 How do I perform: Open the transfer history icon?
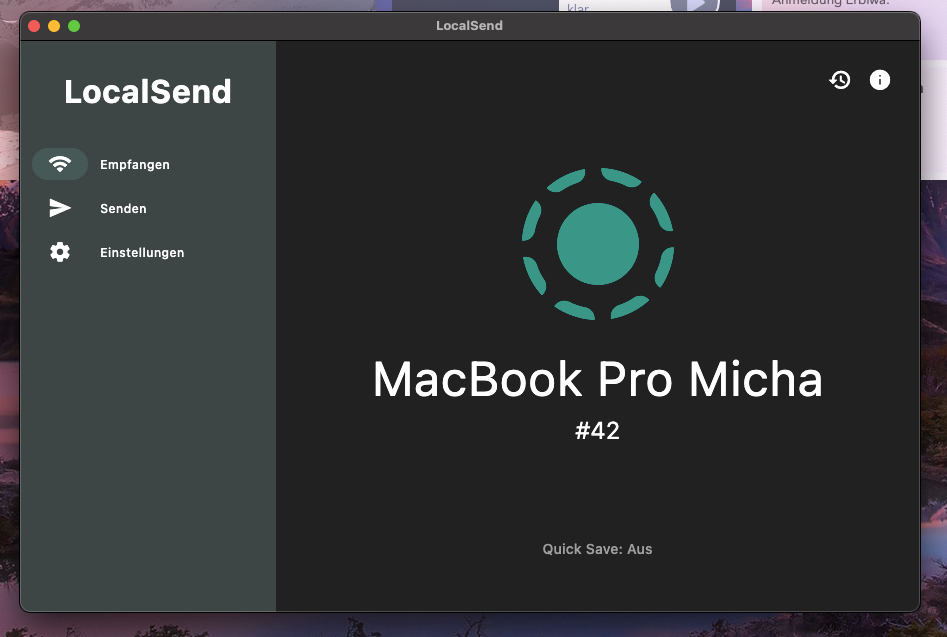tap(840, 80)
